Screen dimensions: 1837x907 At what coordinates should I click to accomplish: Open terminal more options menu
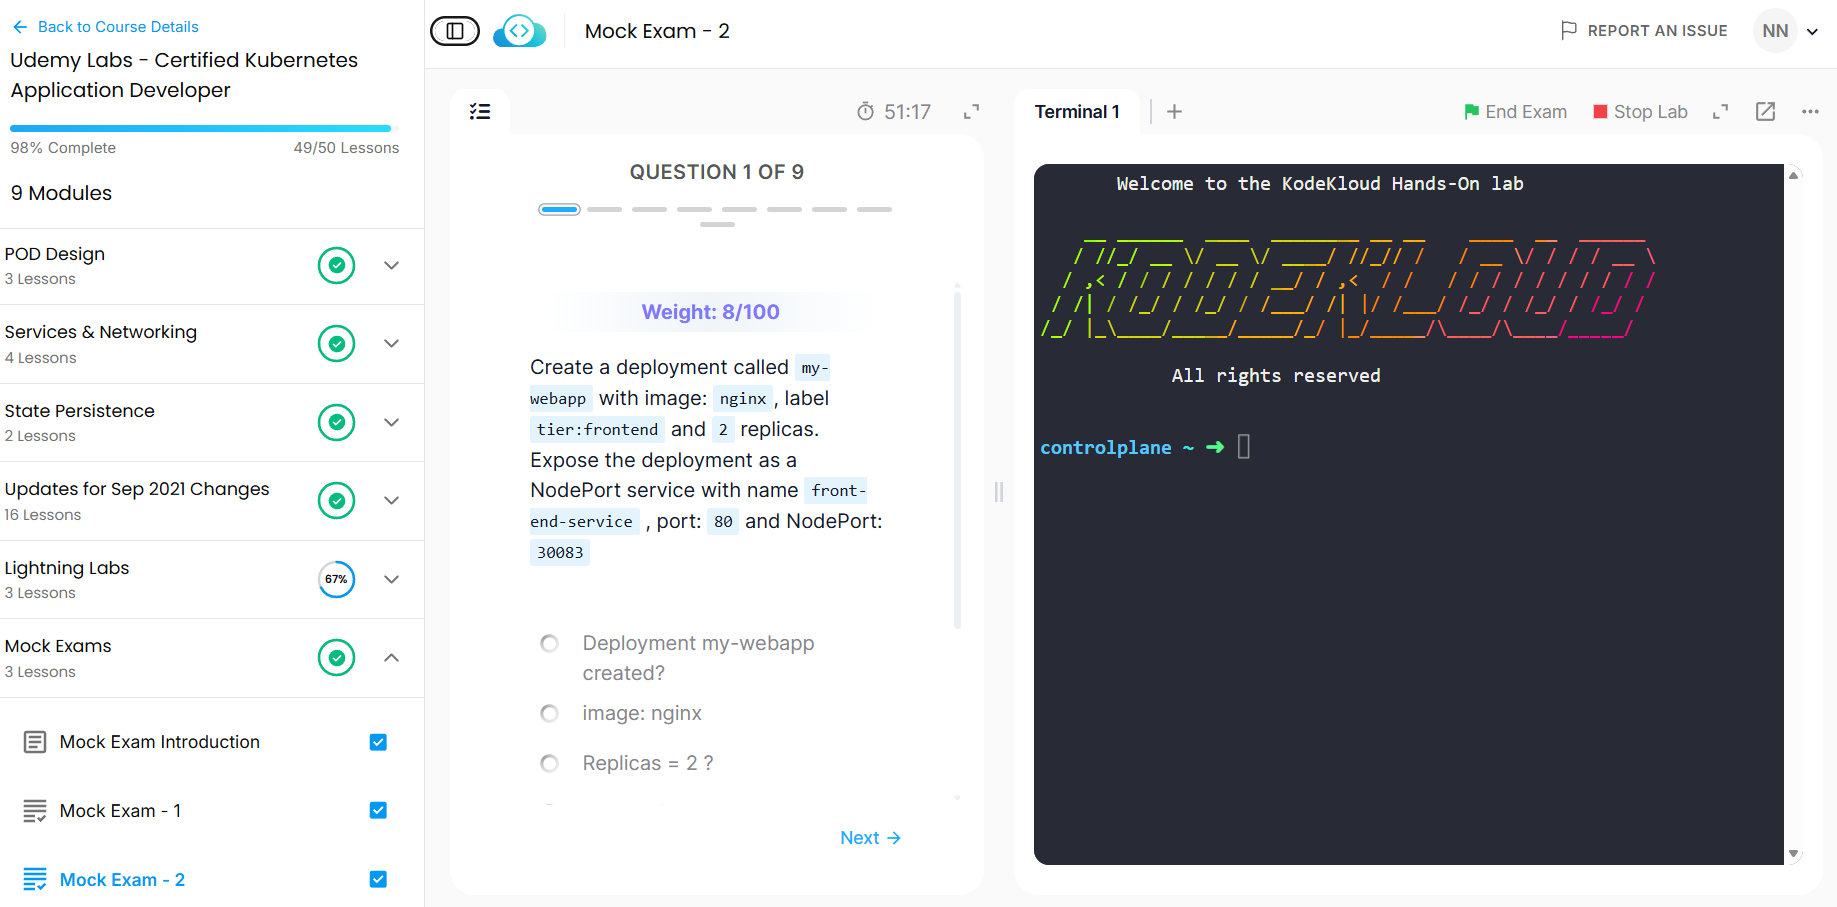pos(1810,112)
